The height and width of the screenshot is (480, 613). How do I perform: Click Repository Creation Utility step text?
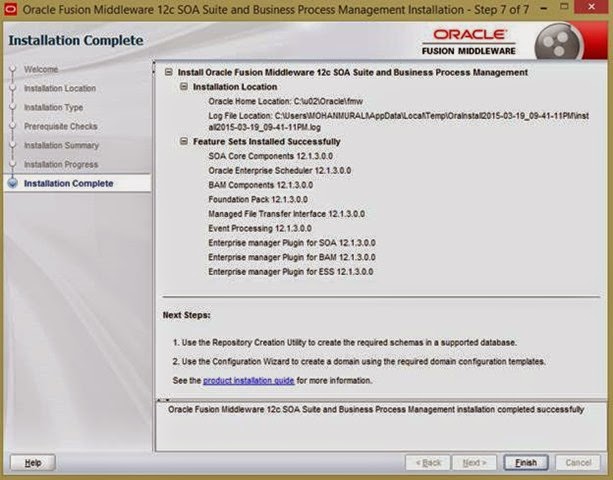click(x=344, y=342)
